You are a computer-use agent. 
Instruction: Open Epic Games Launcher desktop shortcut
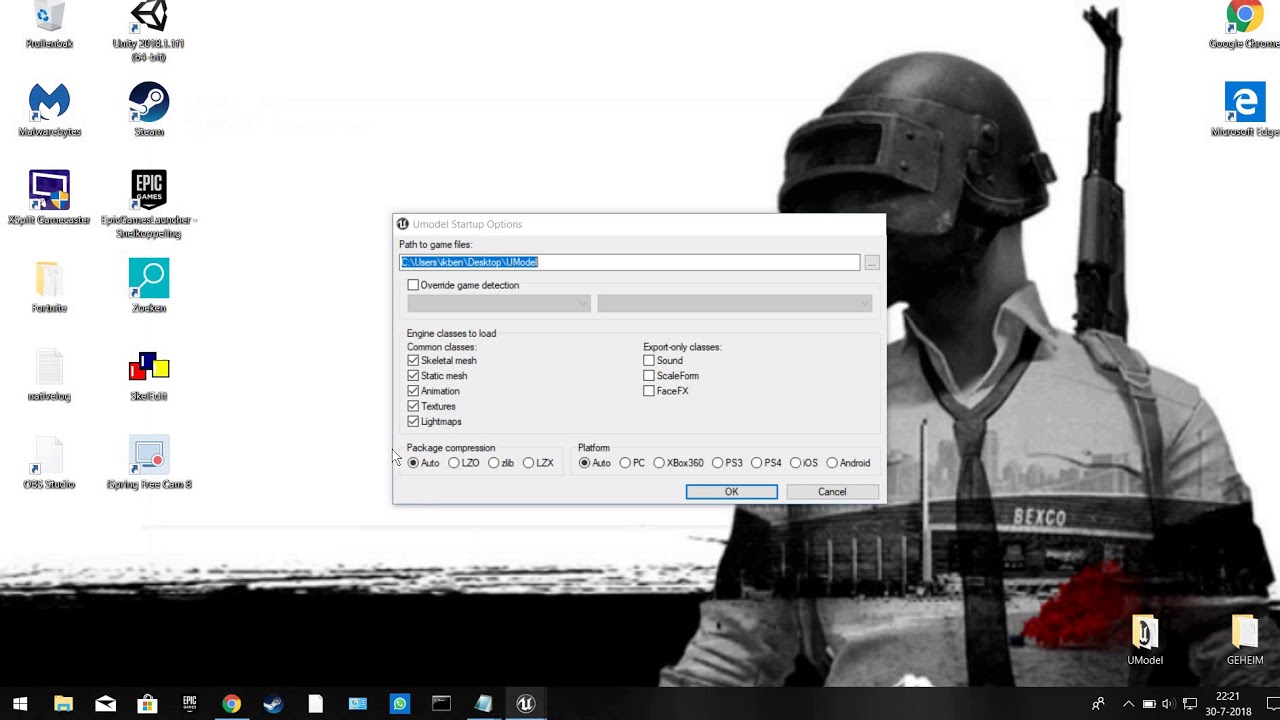149,204
